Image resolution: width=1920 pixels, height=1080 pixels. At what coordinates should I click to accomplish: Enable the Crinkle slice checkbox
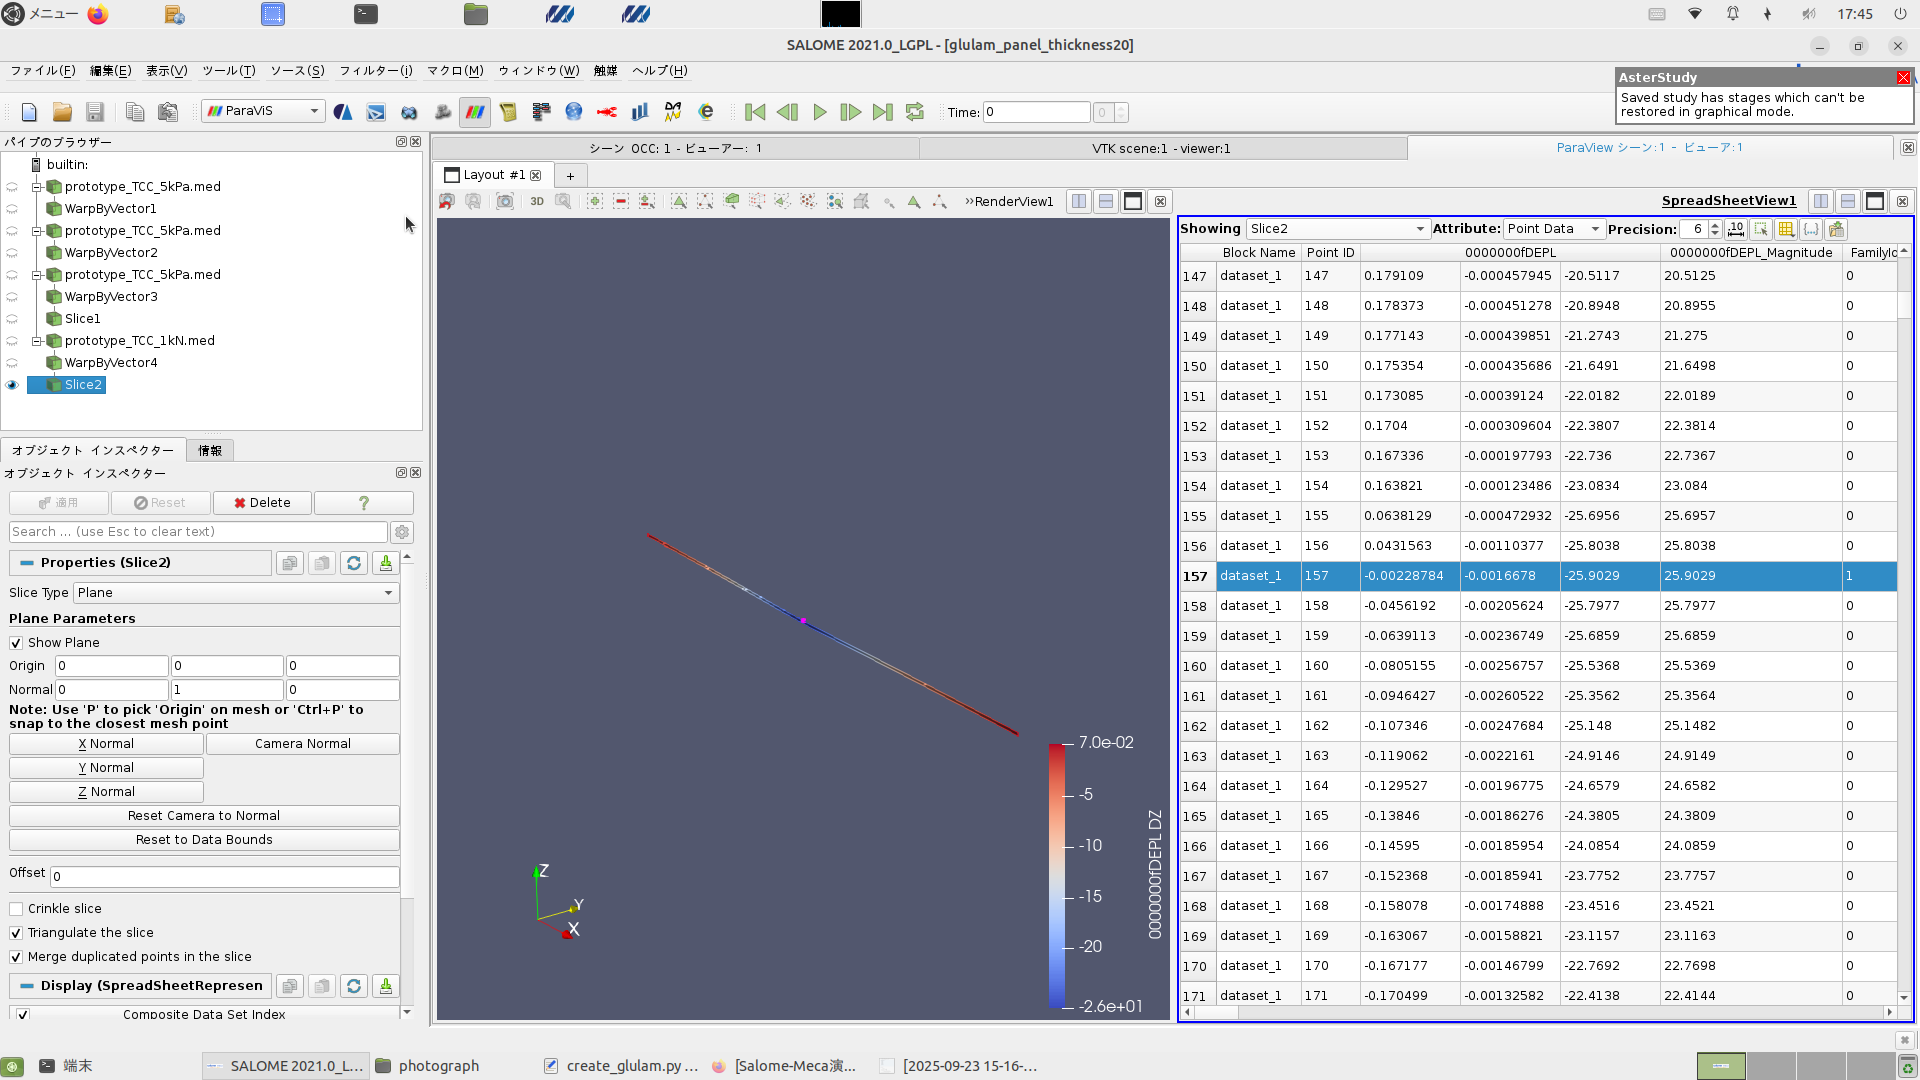point(16,909)
